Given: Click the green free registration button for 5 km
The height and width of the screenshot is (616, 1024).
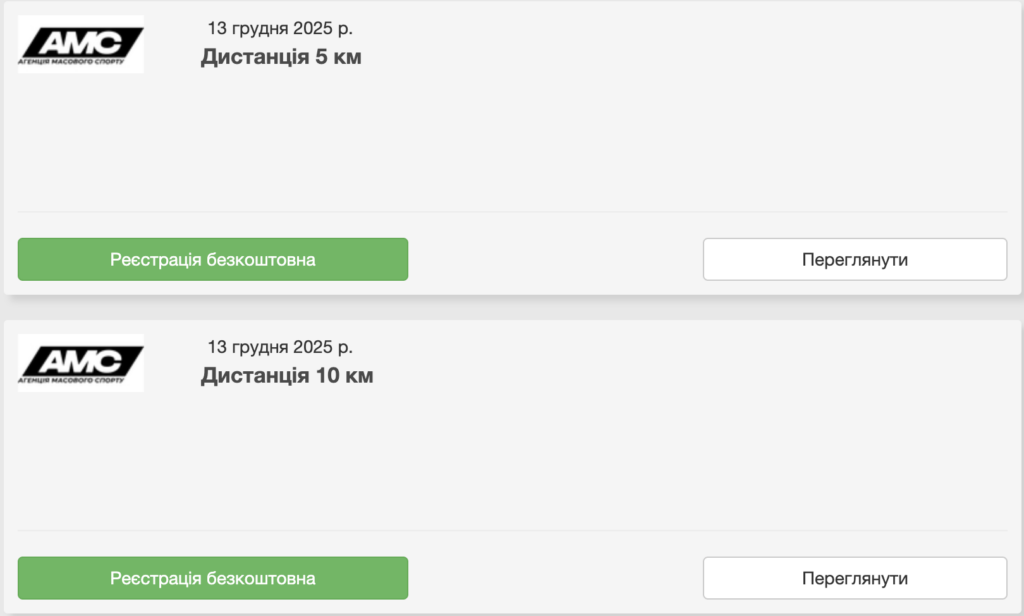Looking at the screenshot, I should point(213,259).
